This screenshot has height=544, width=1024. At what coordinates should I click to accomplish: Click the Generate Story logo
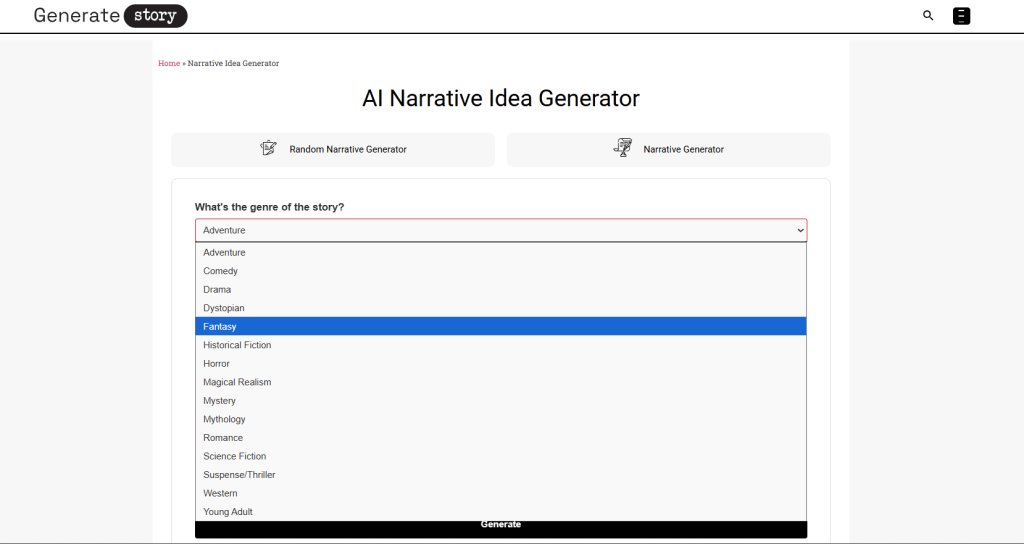pyautogui.click(x=110, y=16)
